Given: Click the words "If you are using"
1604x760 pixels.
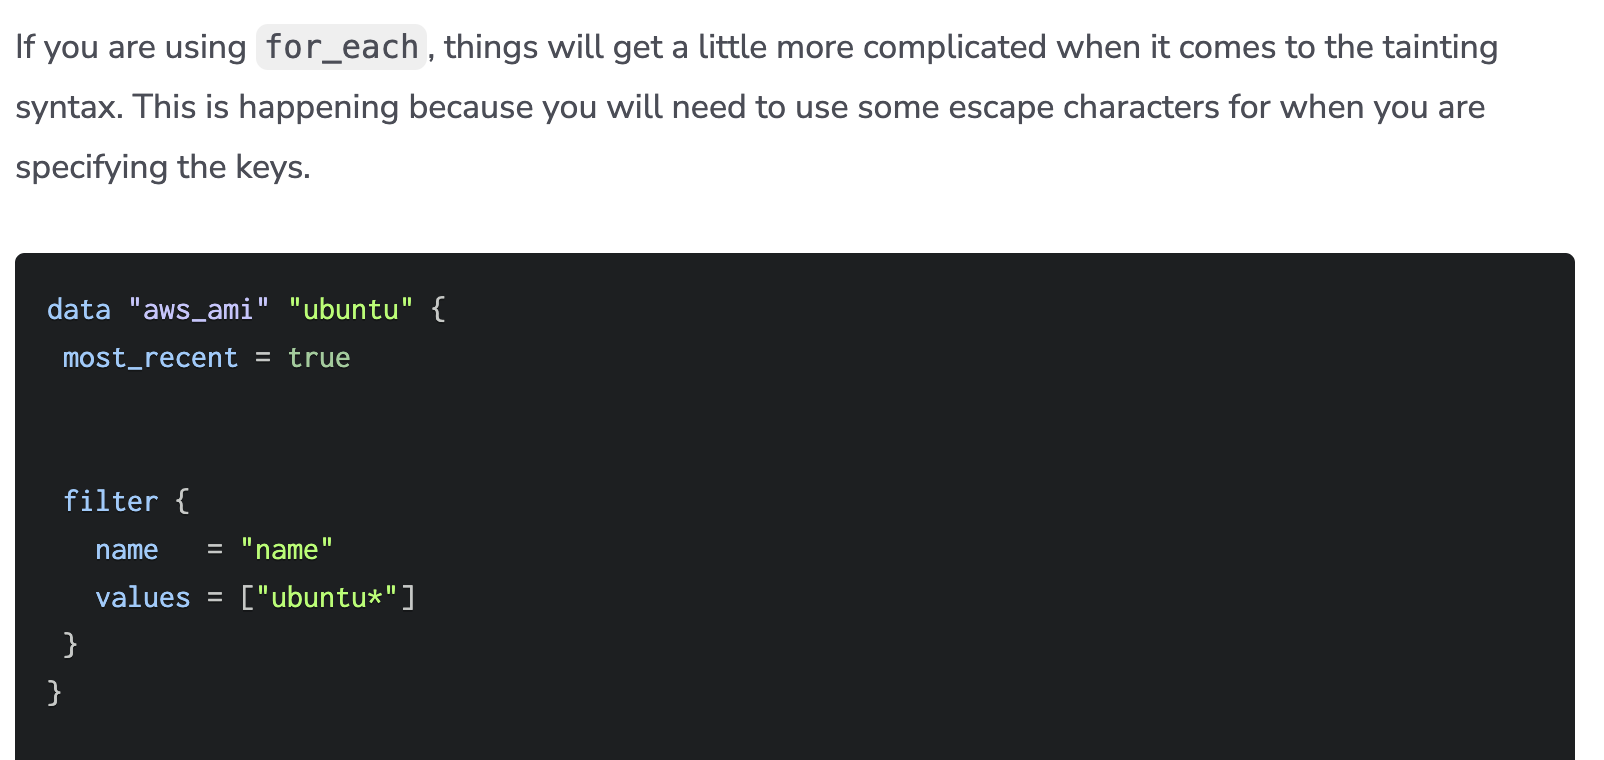Looking at the screenshot, I should click(x=130, y=47).
